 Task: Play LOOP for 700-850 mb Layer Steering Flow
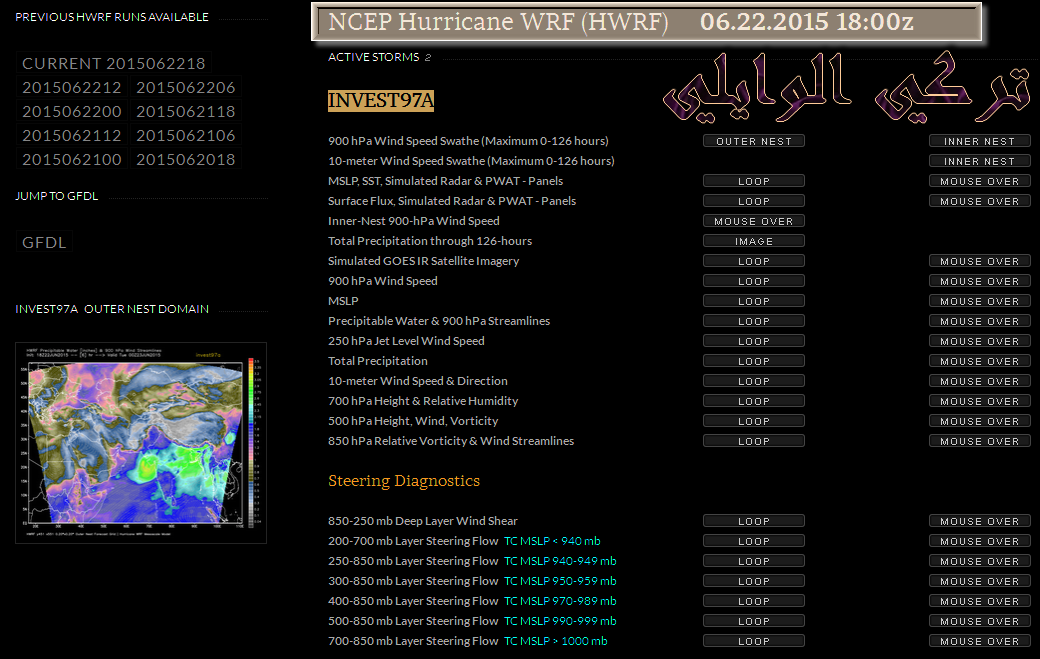pyautogui.click(x=753, y=641)
